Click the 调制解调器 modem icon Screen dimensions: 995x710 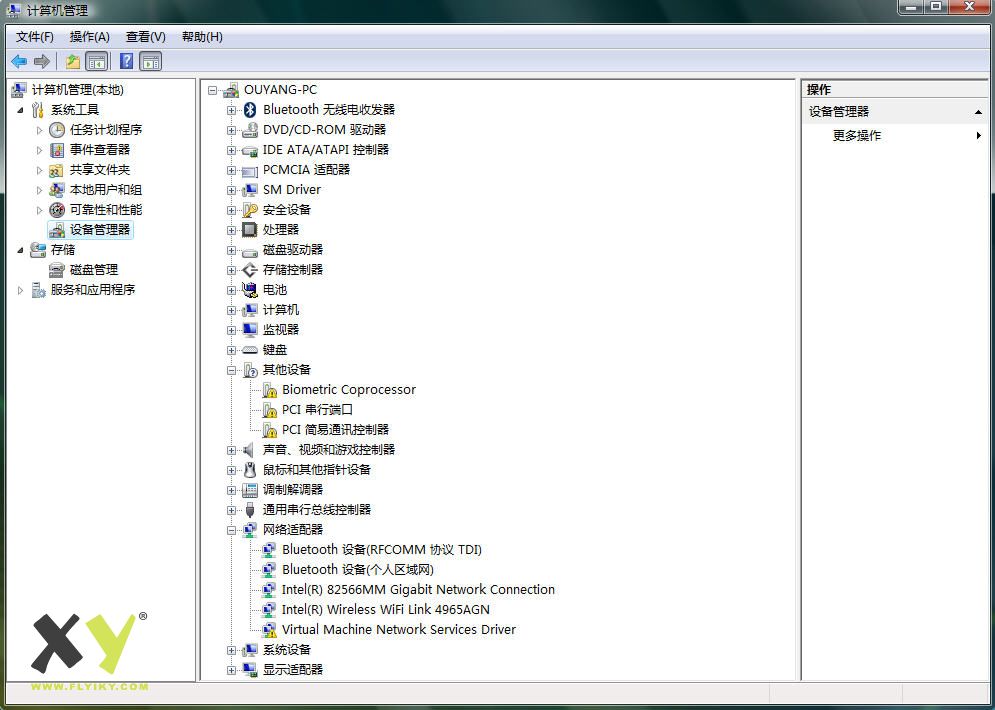click(x=250, y=490)
